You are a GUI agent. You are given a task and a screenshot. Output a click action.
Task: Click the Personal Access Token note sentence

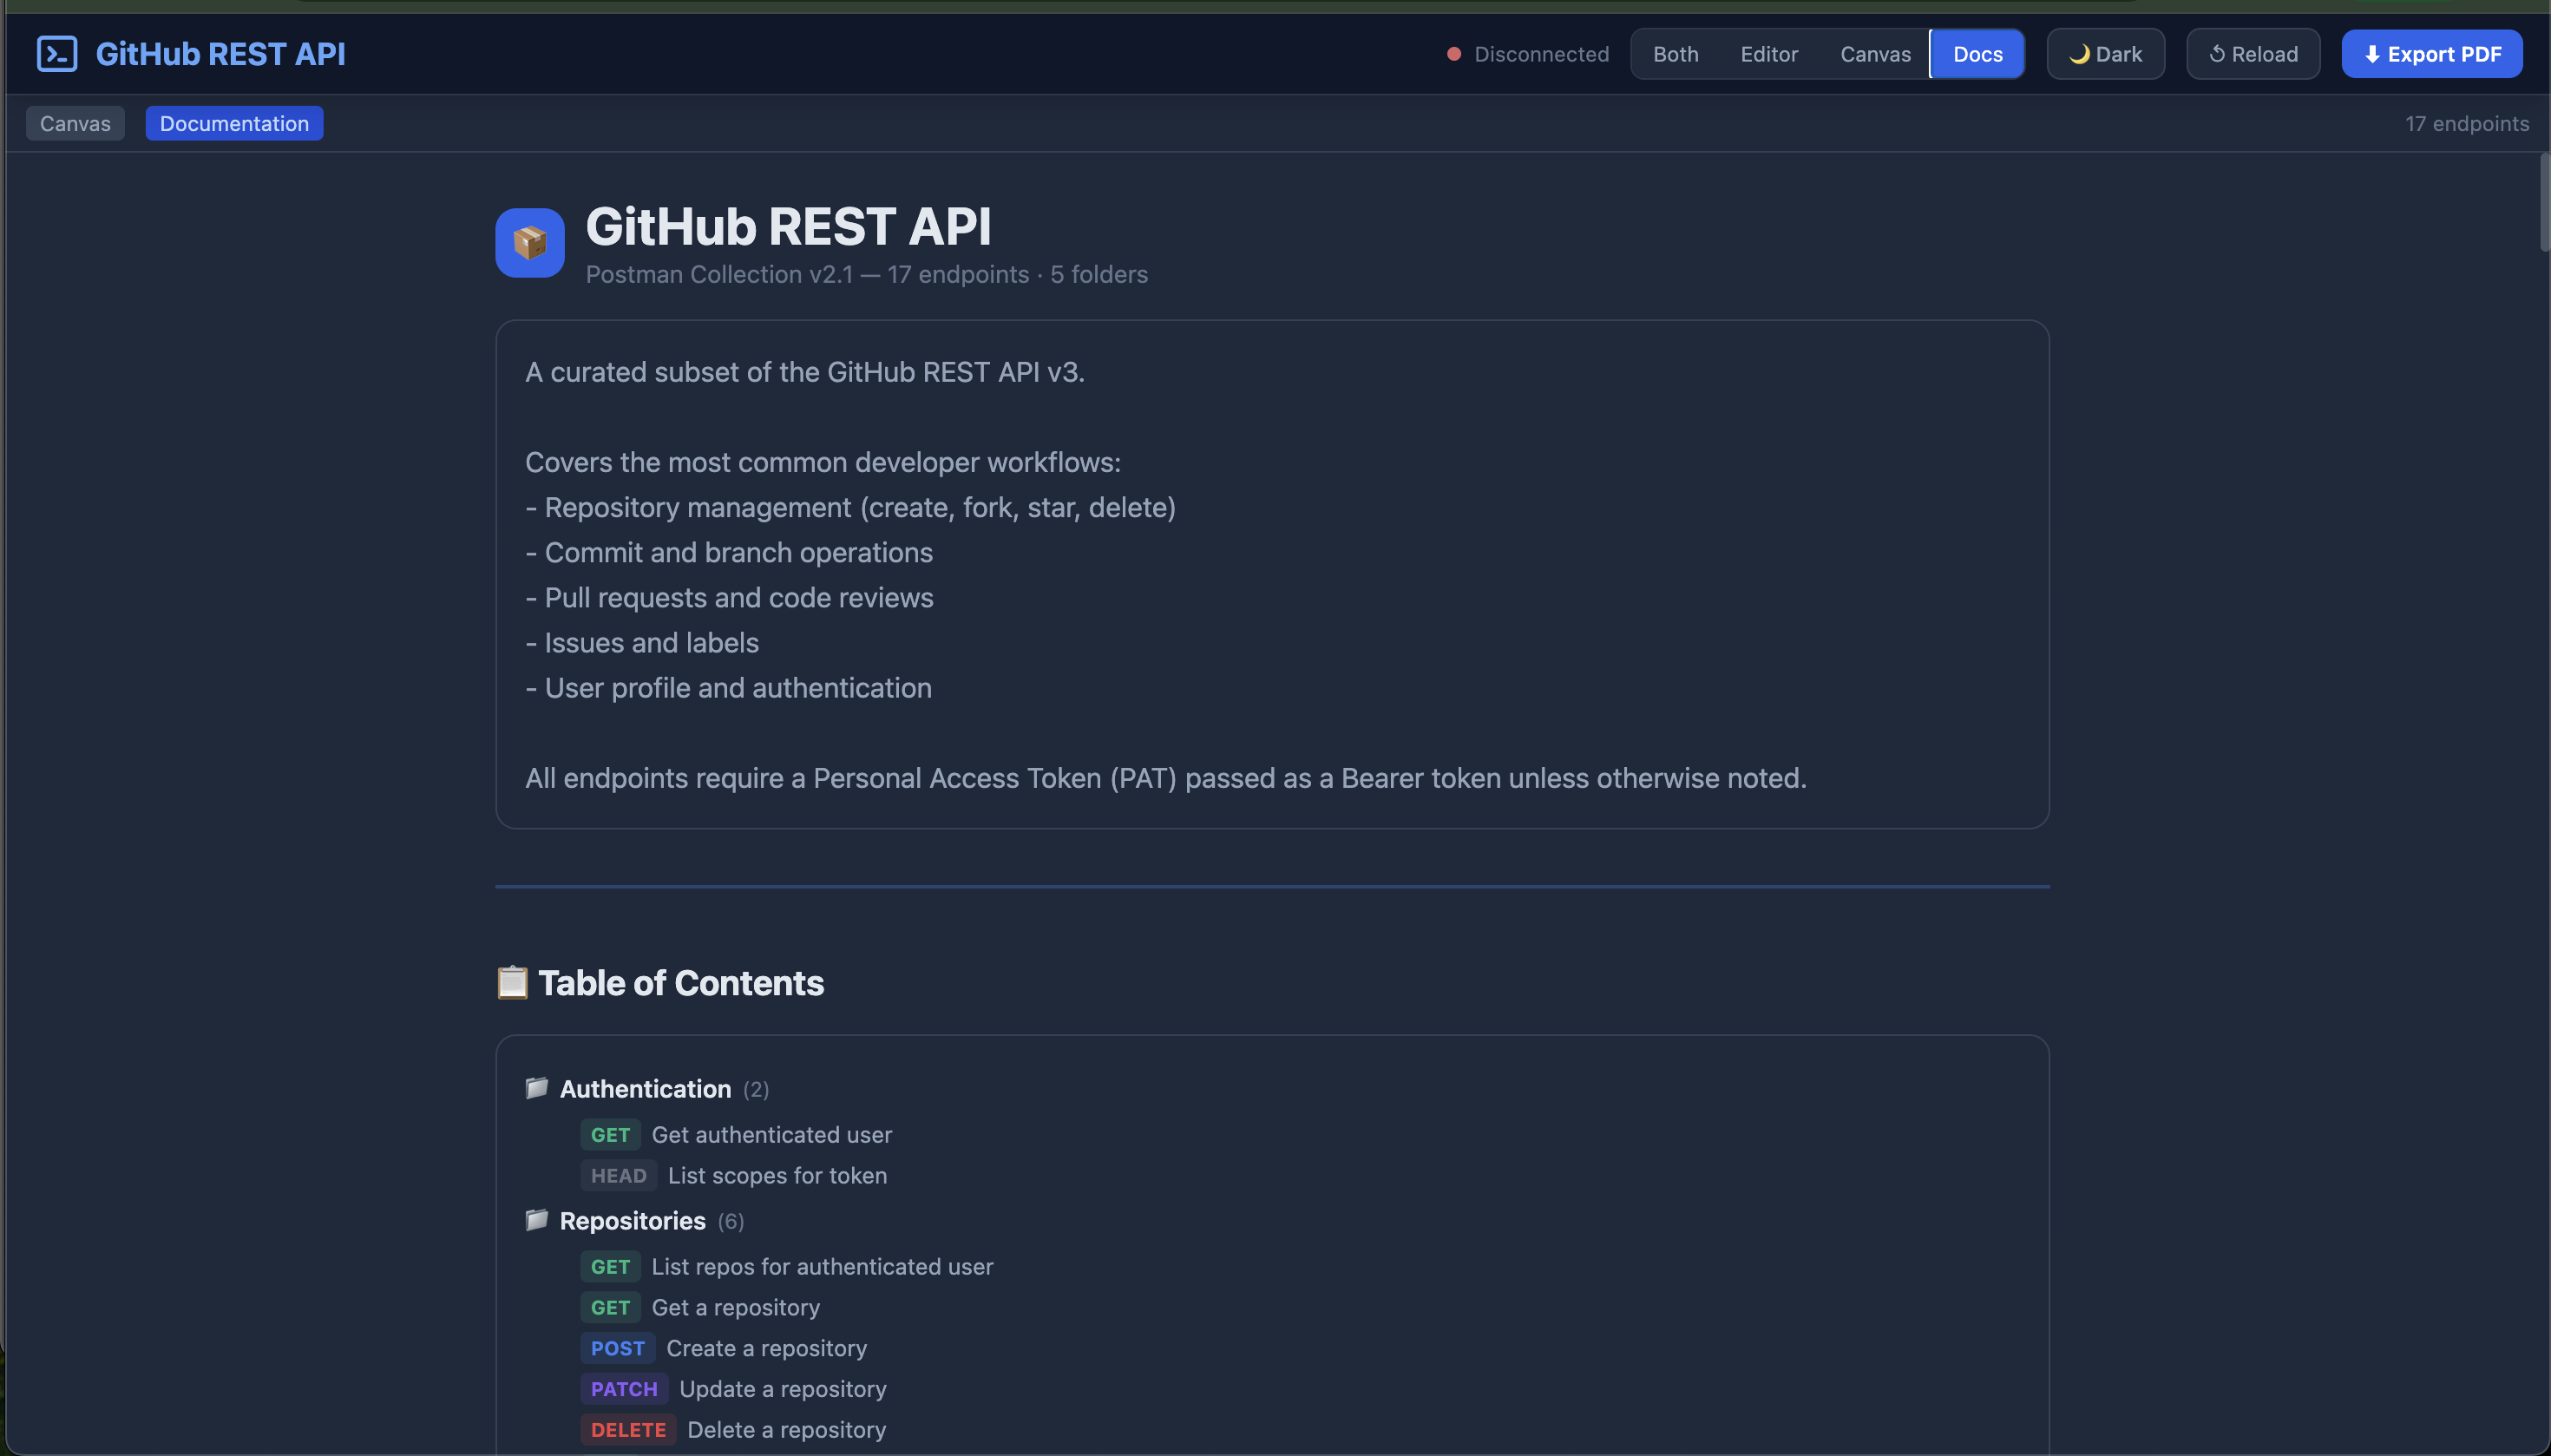1166,778
